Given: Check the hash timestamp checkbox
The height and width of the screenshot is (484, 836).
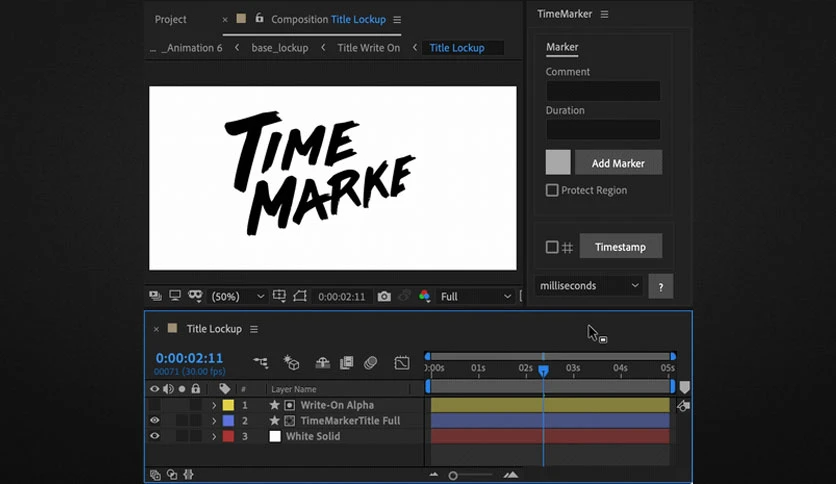Looking at the screenshot, I should tap(552, 247).
